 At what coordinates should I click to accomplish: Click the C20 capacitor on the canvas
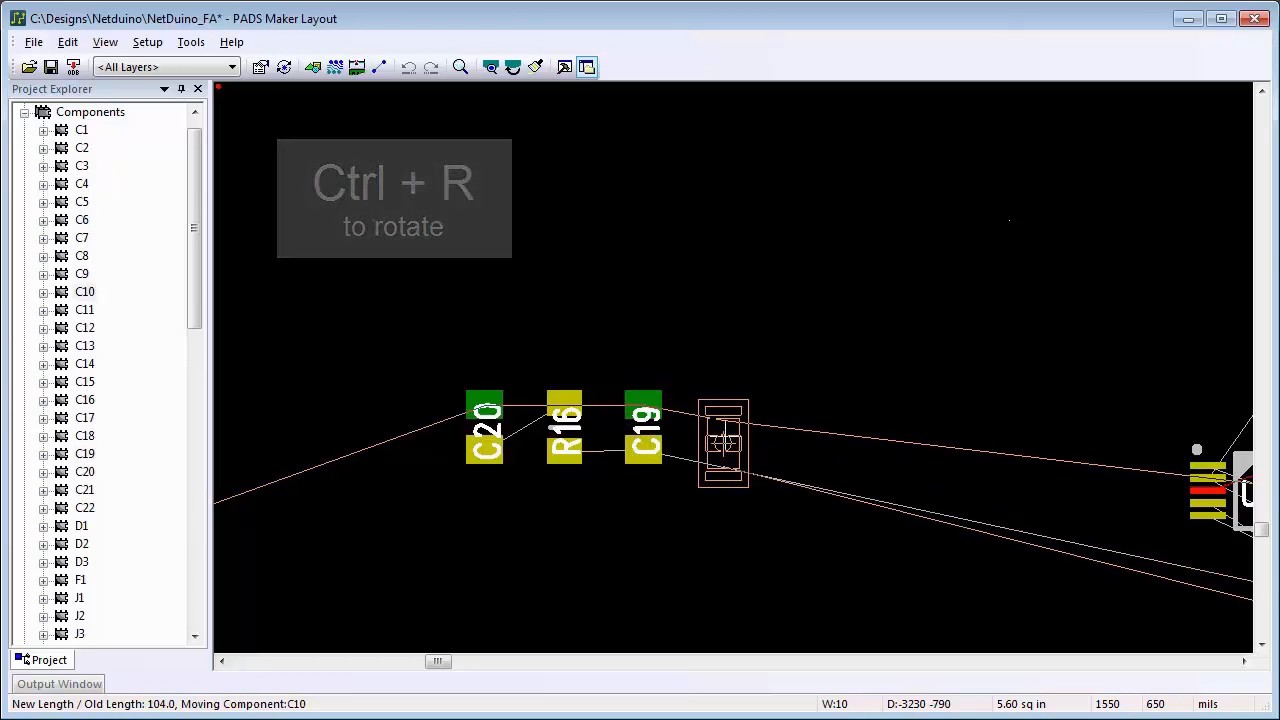pos(485,427)
